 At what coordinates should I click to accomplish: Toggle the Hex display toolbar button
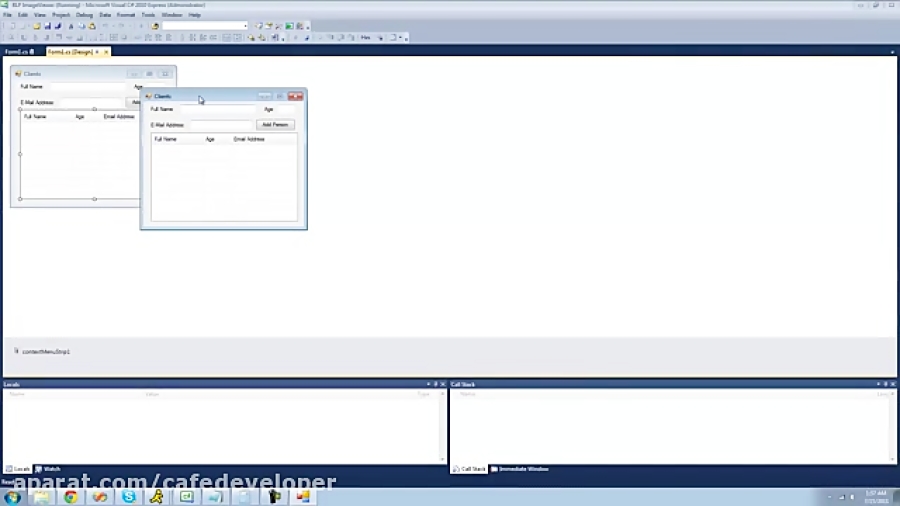[366, 37]
